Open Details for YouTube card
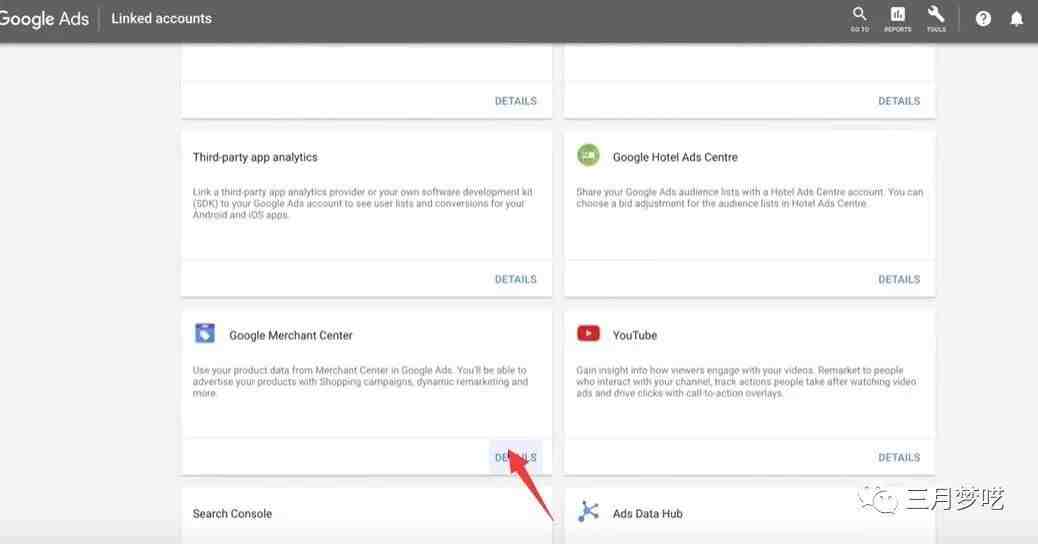1038x544 pixels. tap(899, 457)
